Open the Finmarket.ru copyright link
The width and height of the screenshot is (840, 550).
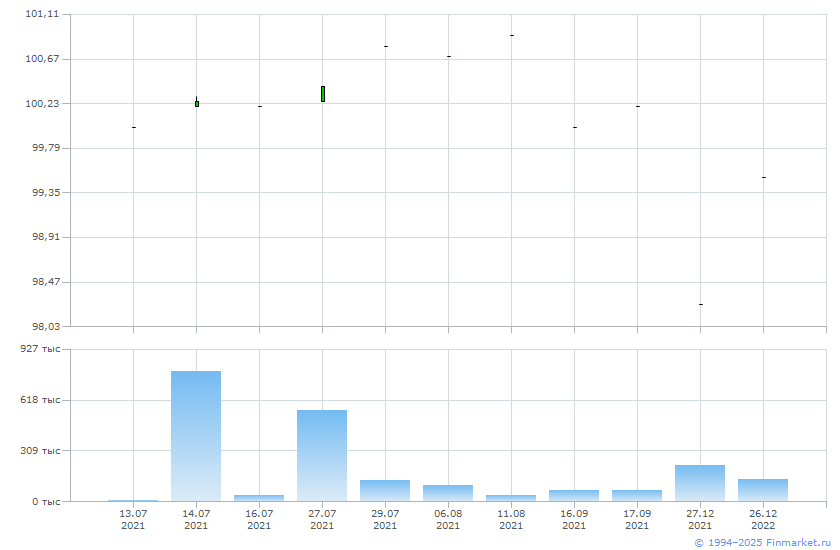click(x=763, y=543)
